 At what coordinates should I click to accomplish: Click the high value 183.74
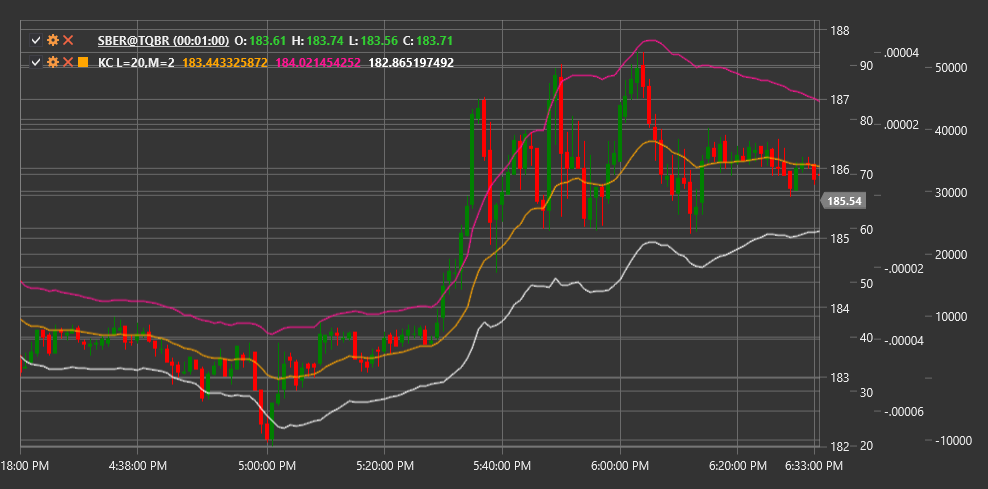pyautogui.click(x=326, y=41)
